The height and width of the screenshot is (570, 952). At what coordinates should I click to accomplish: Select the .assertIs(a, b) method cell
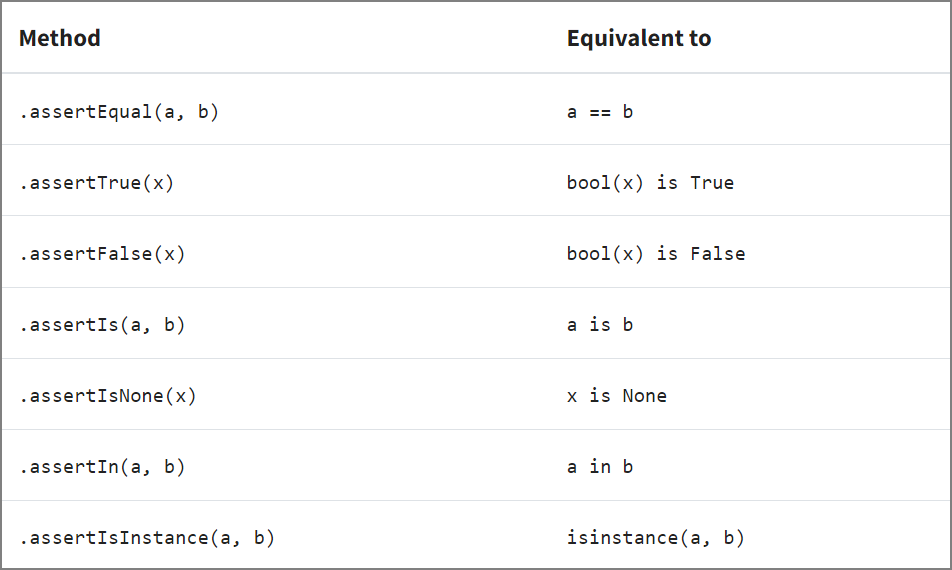102,325
